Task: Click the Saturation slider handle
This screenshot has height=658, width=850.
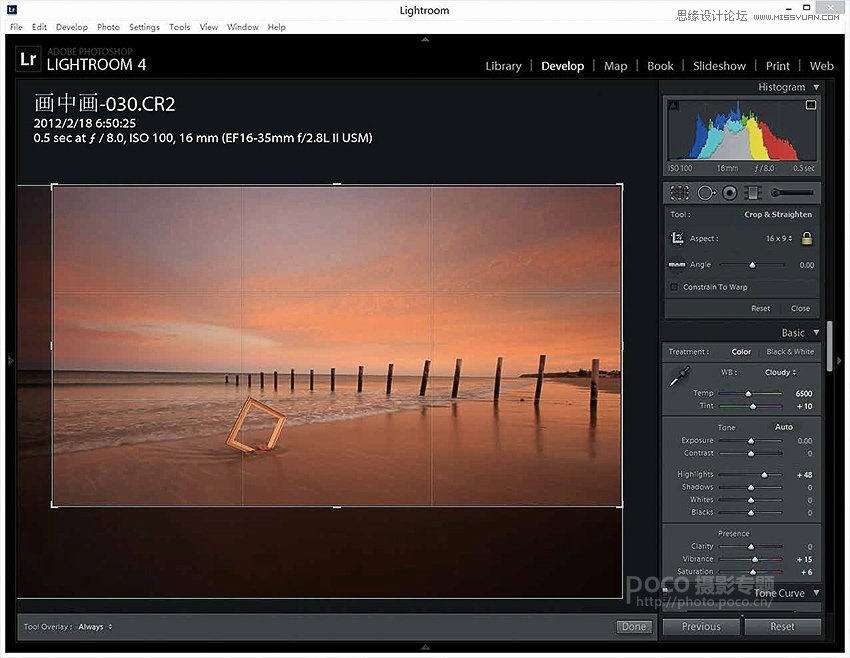Action: pos(753,572)
